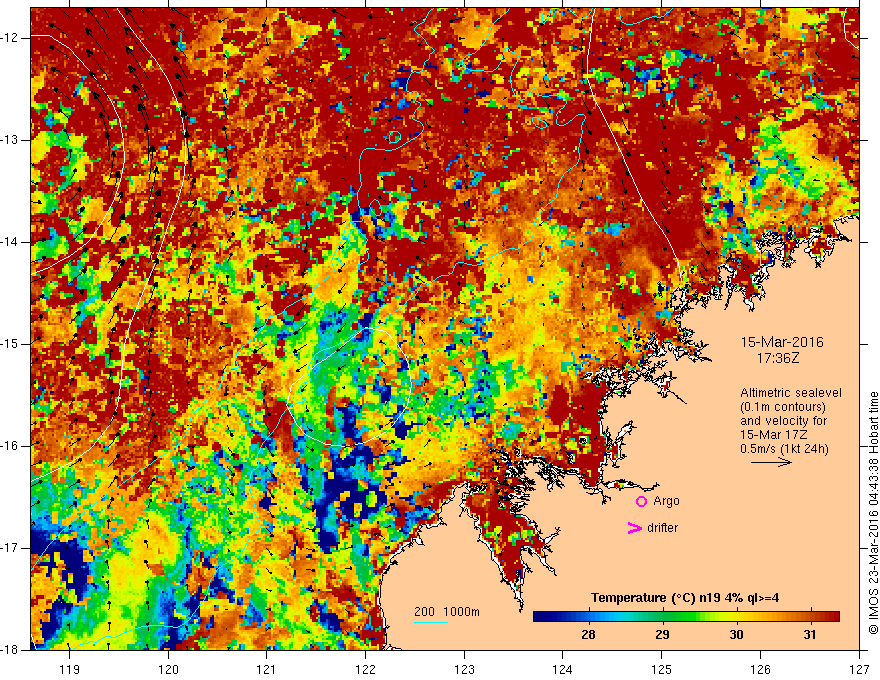Click the cyan bathymetry line legend sample
This screenshot has height=680, width=880.
(430, 622)
